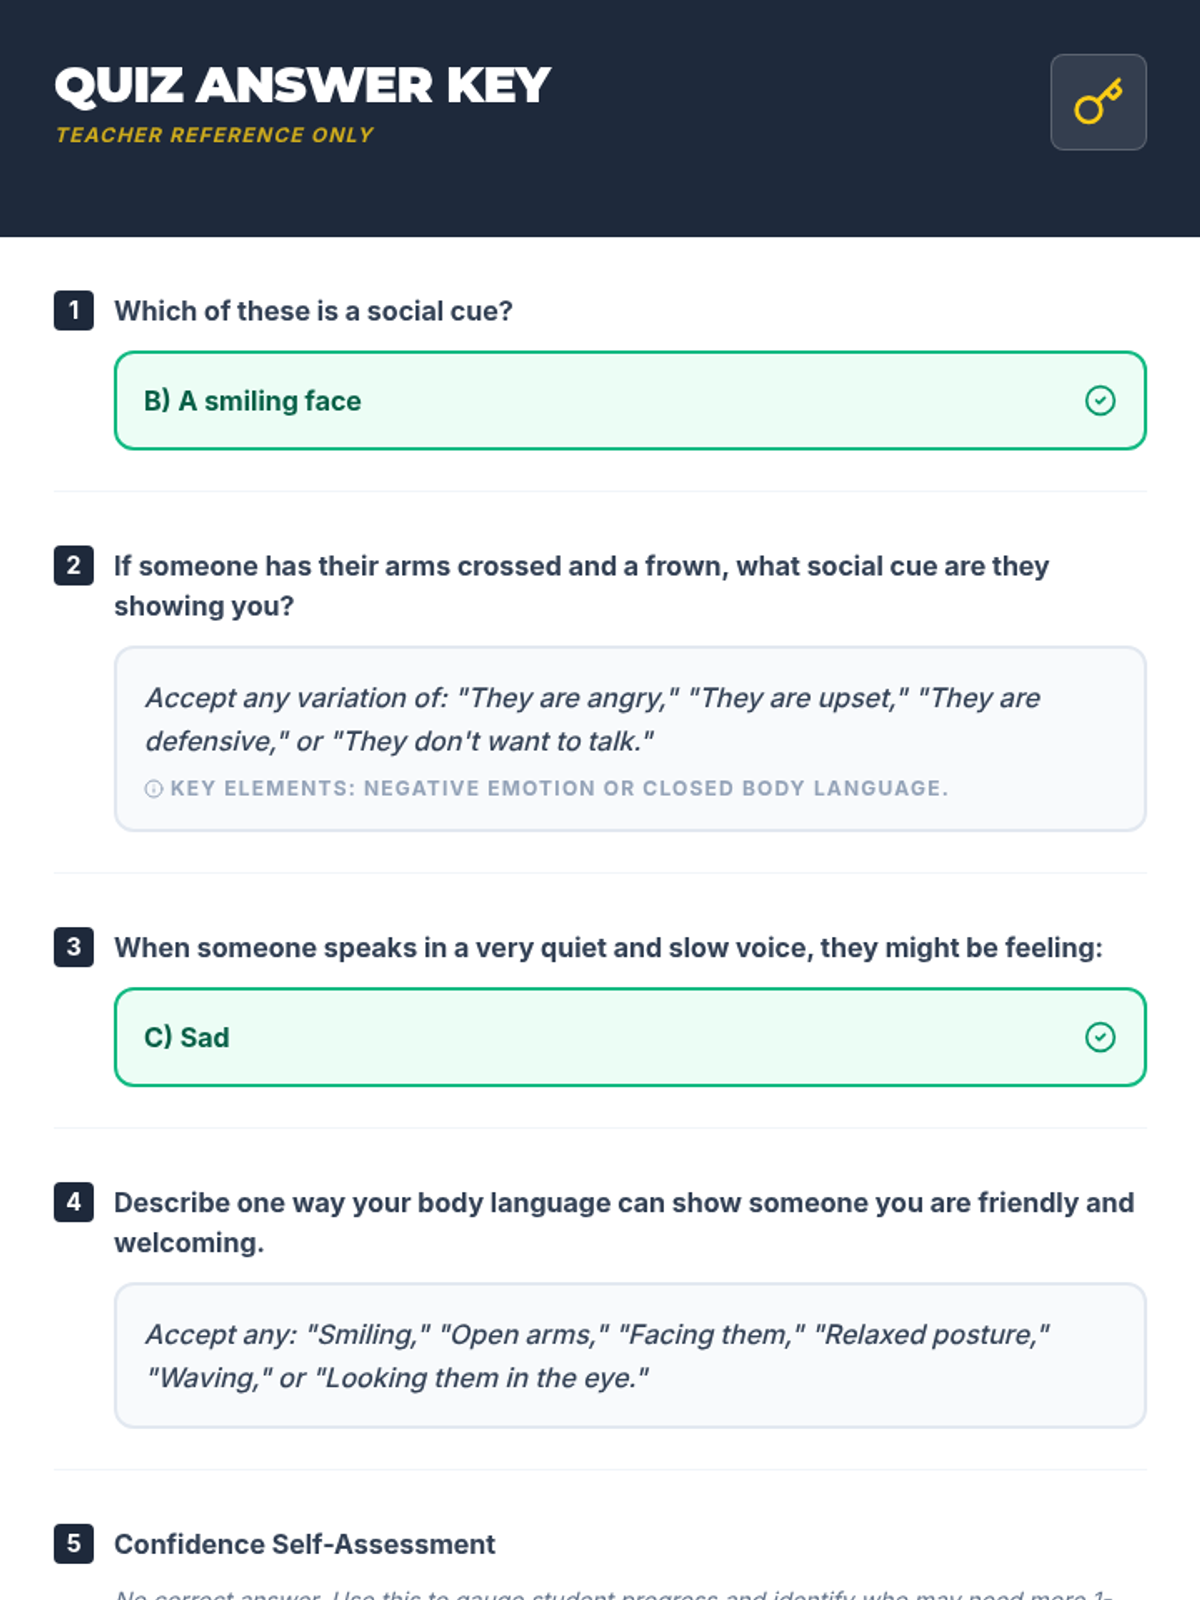Screen dimensions: 1200x1600
Task: Click the question 3 number badge
Action: [74, 947]
